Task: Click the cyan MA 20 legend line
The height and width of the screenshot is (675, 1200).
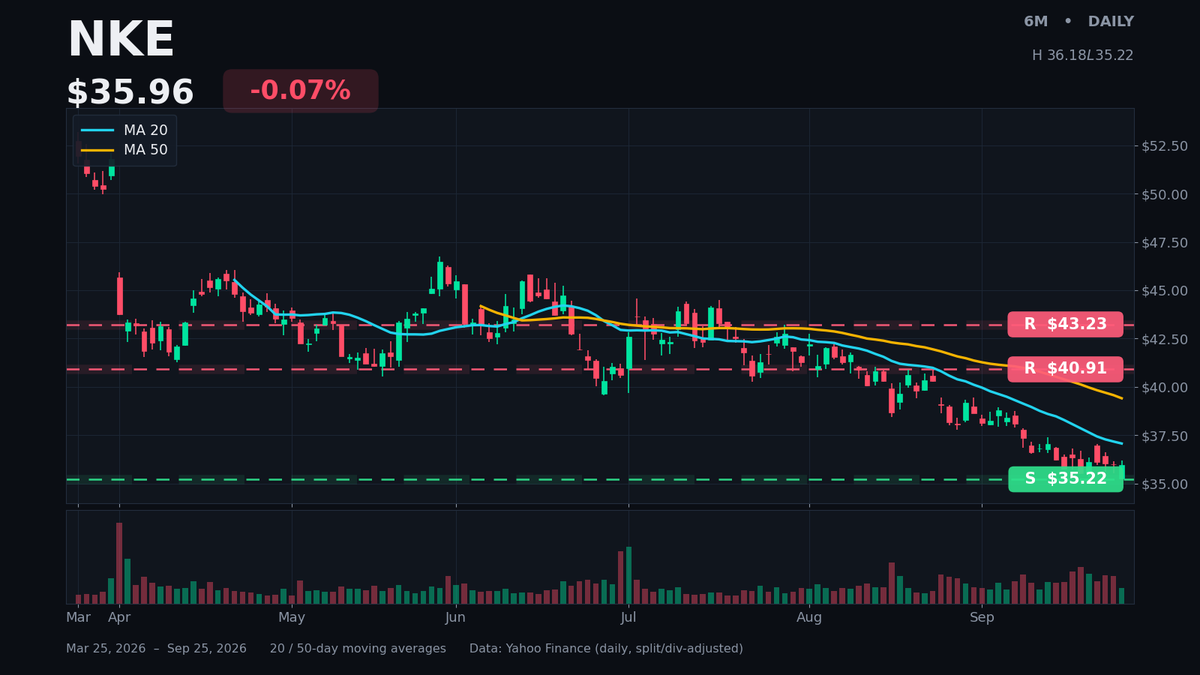Action: point(97,130)
